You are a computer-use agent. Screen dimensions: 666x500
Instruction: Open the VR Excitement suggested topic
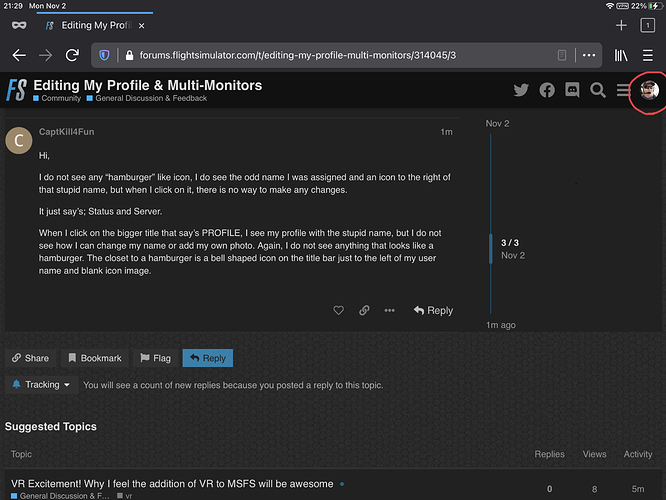coord(172,484)
